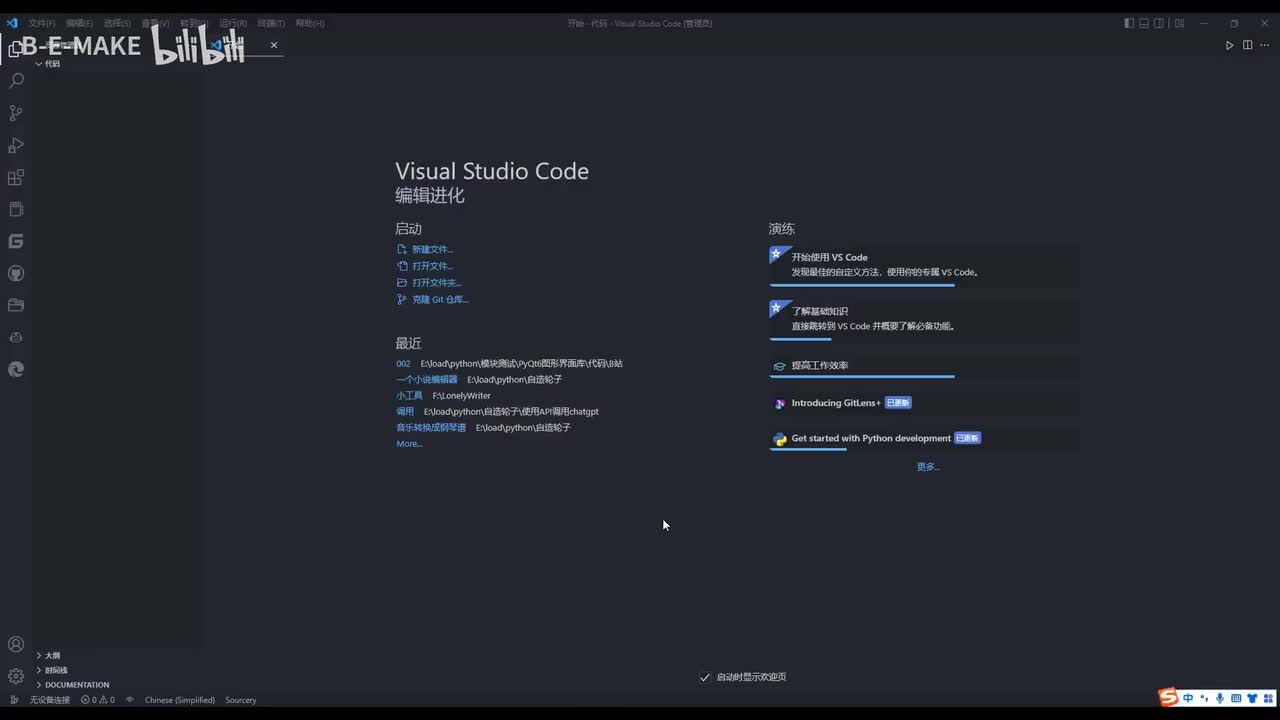This screenshot has width=1280, height=720.
Task: Open Get started with Python development walkthrough
Action: click(924, 439)
